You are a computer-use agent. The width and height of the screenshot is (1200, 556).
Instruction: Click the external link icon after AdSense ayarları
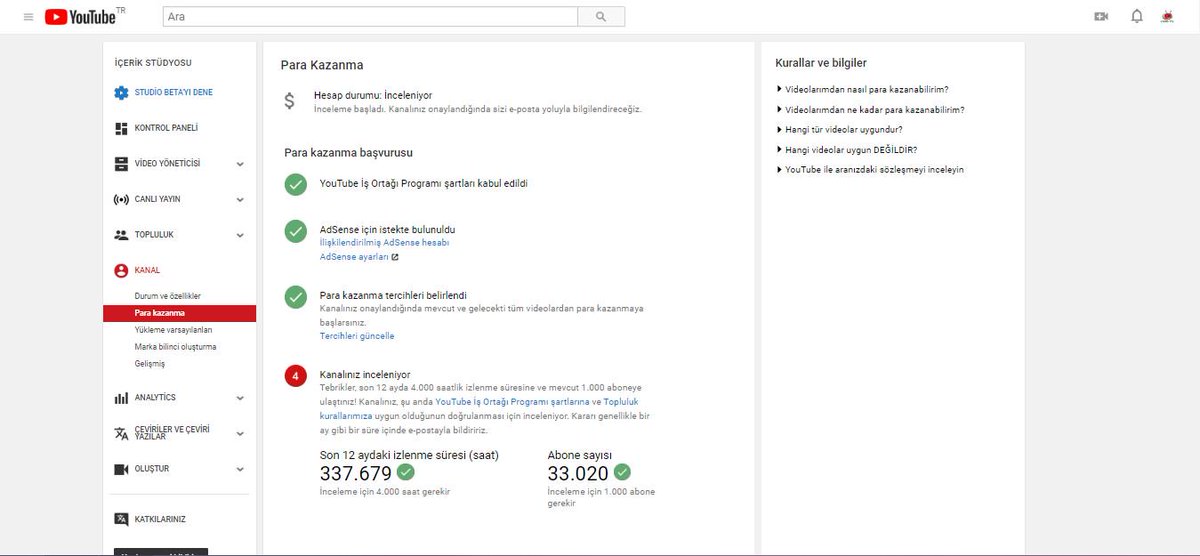[x=395, y=257]
